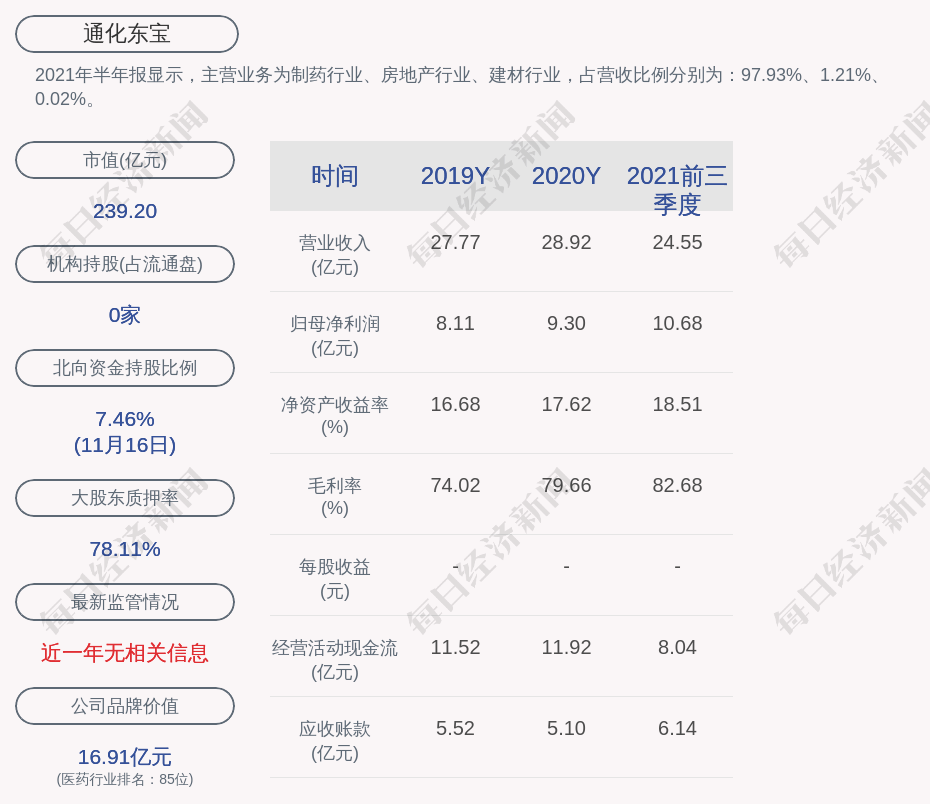Toggle the 毛利率 row display
This screenshot has height=804, width=930.
tap(333, 496)
